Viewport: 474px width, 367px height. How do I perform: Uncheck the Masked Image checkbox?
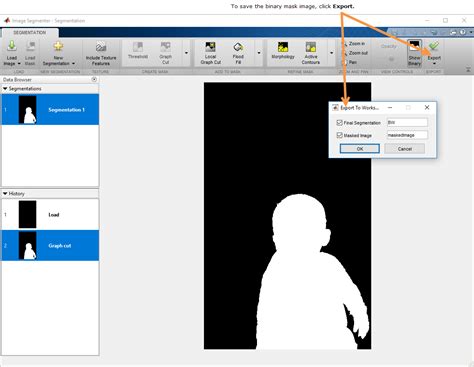tap(339, 135)
